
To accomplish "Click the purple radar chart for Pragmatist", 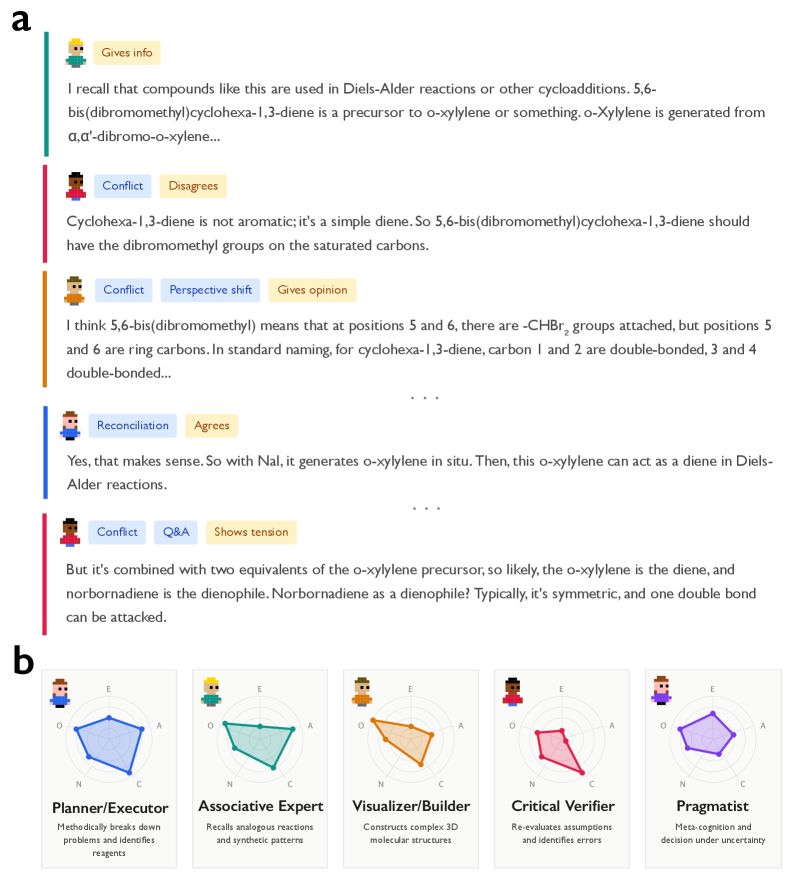I will (x=709, y=736).
